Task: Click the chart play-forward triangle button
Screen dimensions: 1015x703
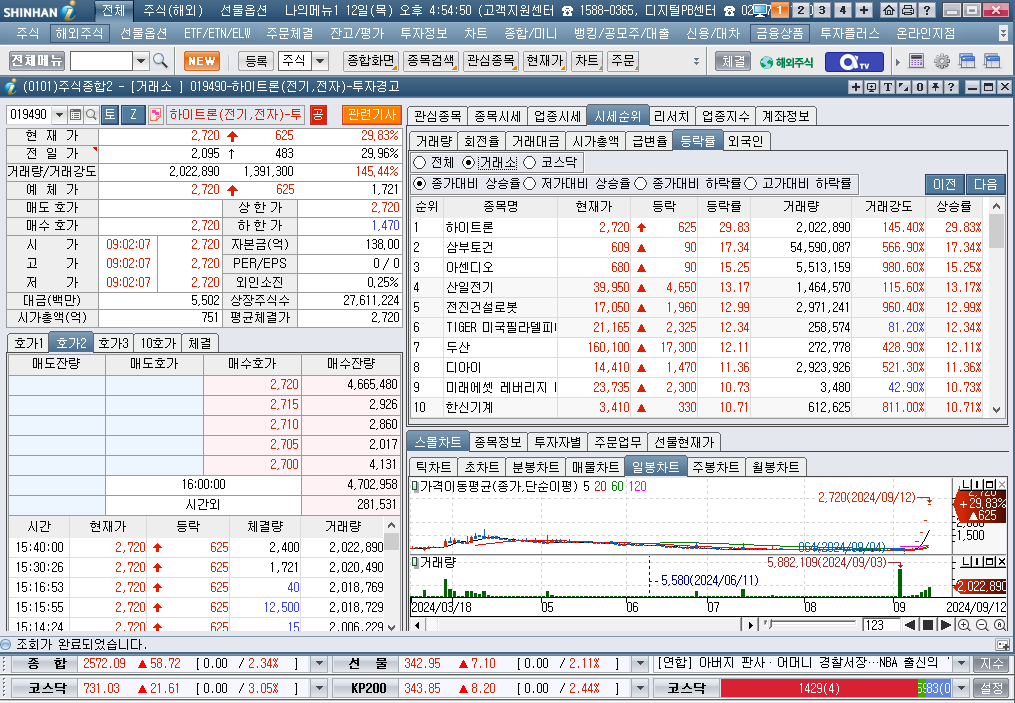Action: (x=945, y=625)
